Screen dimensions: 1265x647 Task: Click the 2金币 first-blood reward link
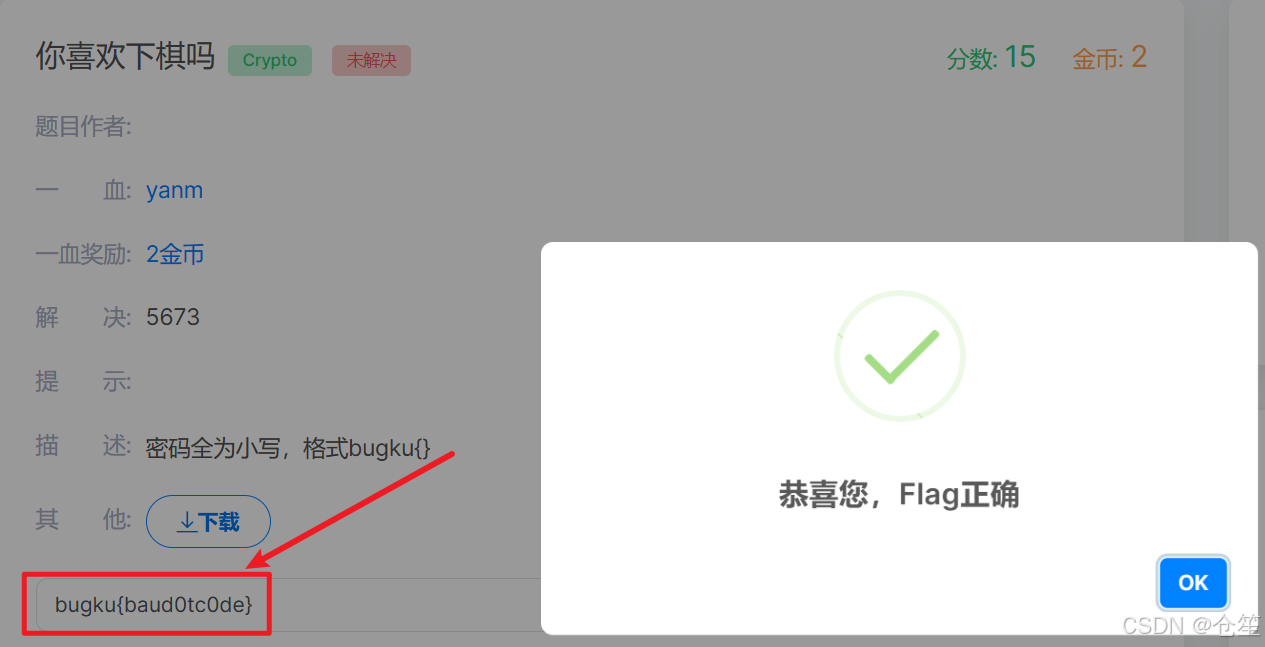176,254
